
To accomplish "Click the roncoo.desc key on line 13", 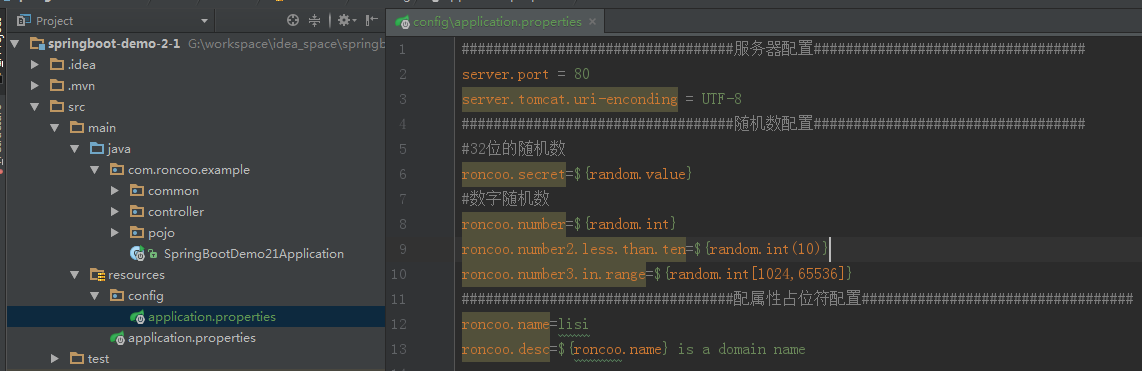I will point(505,350).
